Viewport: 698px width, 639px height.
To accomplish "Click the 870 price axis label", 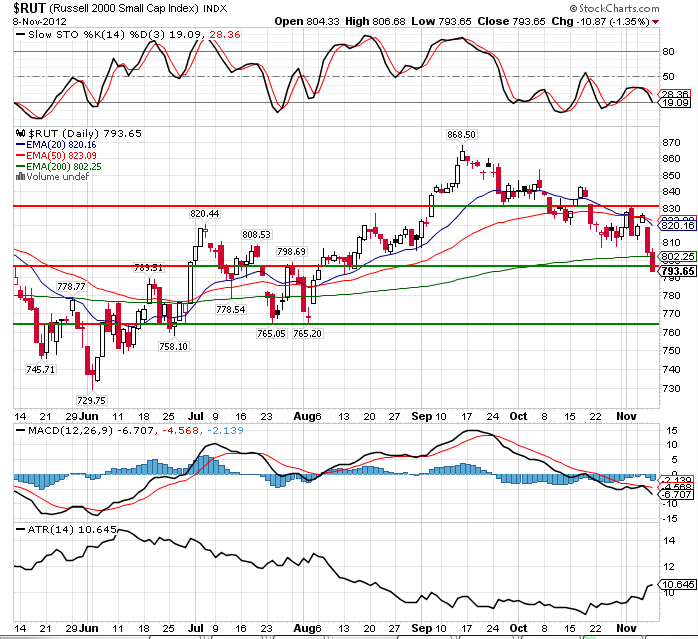I will pos(671,142).
